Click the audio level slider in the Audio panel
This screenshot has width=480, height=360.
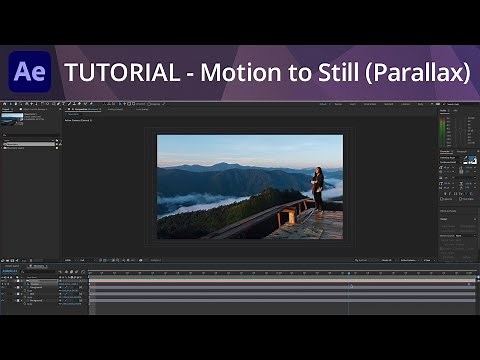click(x=460, y=129)
